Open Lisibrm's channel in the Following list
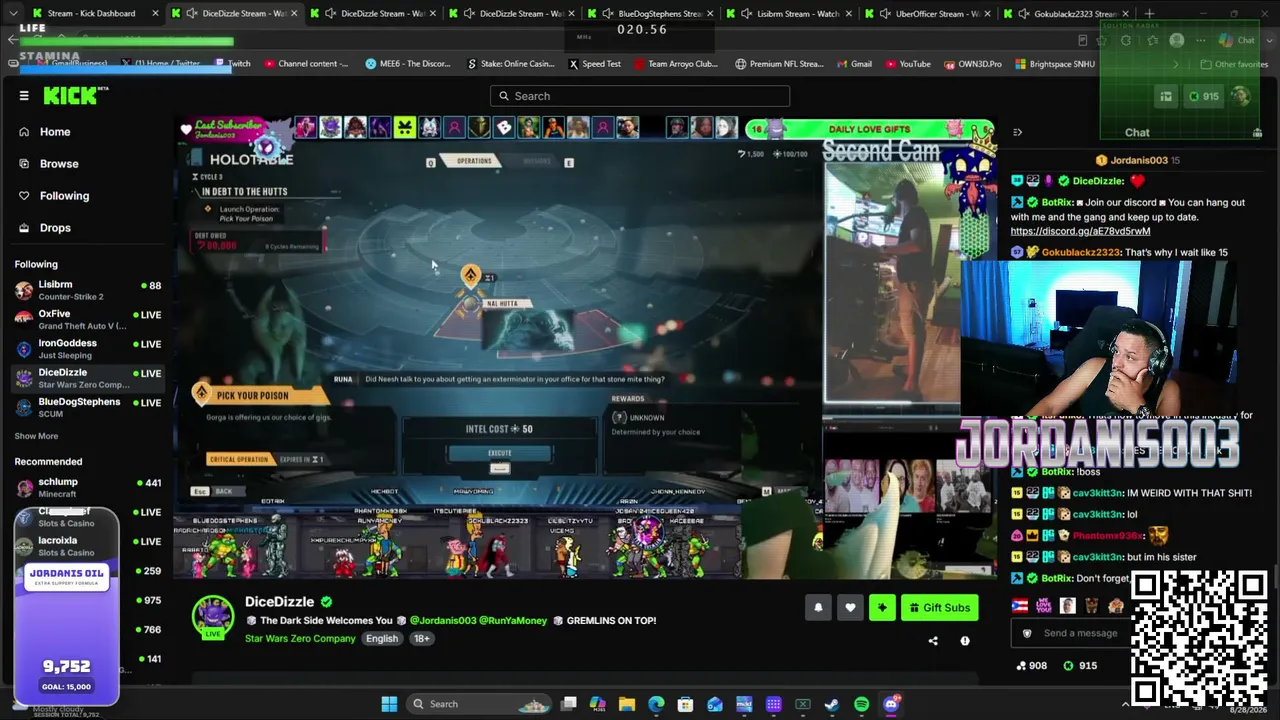This screenshot has height=720, width=1280. tap(88, 290)
